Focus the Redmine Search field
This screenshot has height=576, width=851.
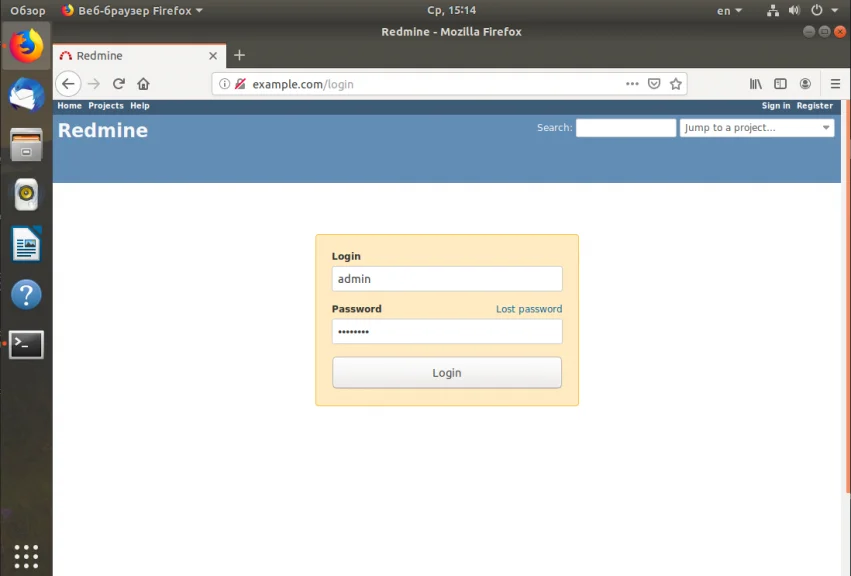(626, 128)
